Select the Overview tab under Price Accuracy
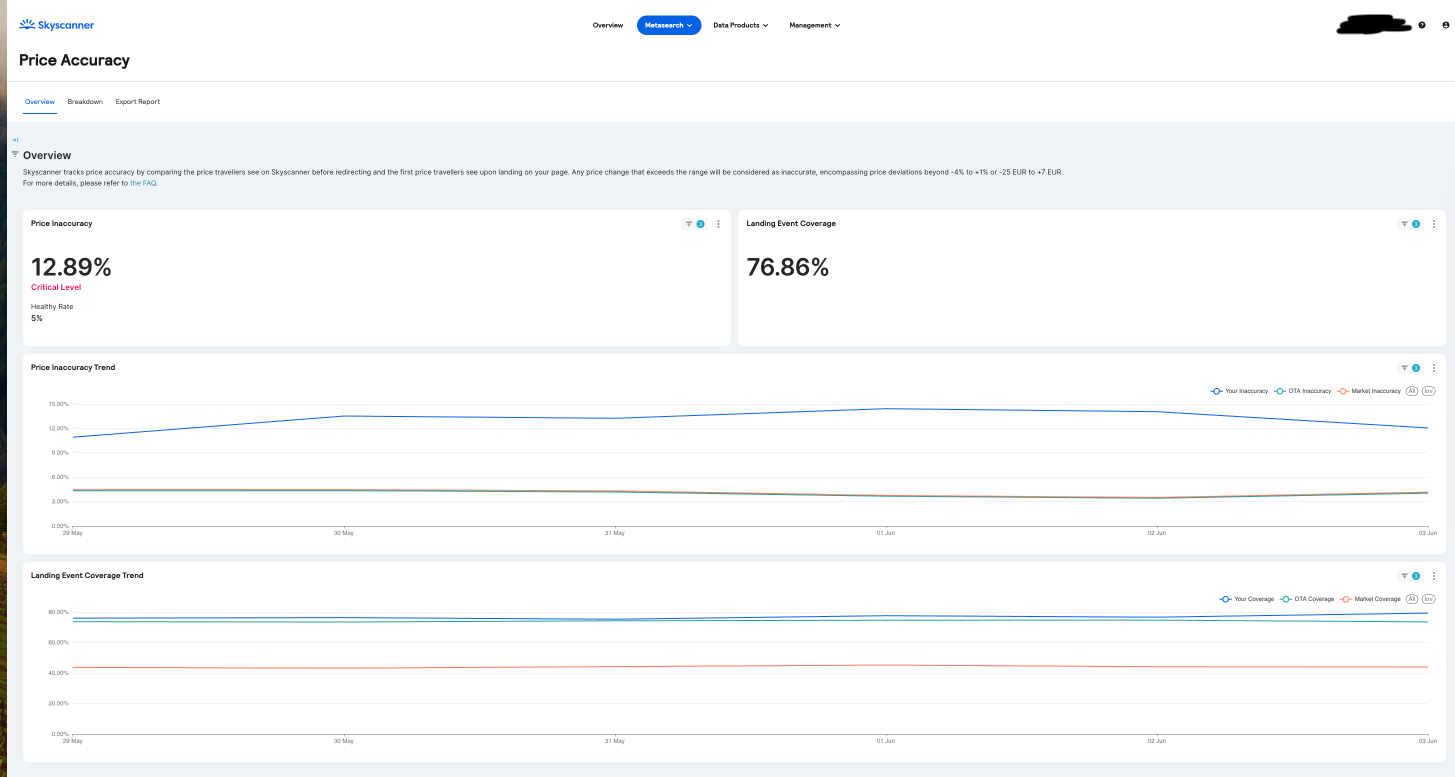 pyautogui.click(x=40, y=102)
